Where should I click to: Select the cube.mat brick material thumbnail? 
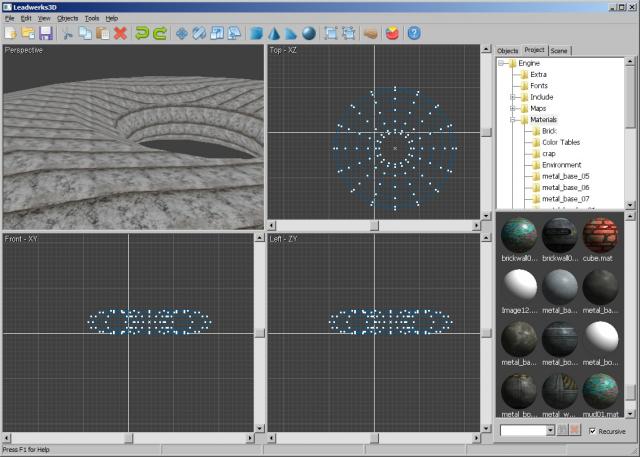(x=601, y=237)
